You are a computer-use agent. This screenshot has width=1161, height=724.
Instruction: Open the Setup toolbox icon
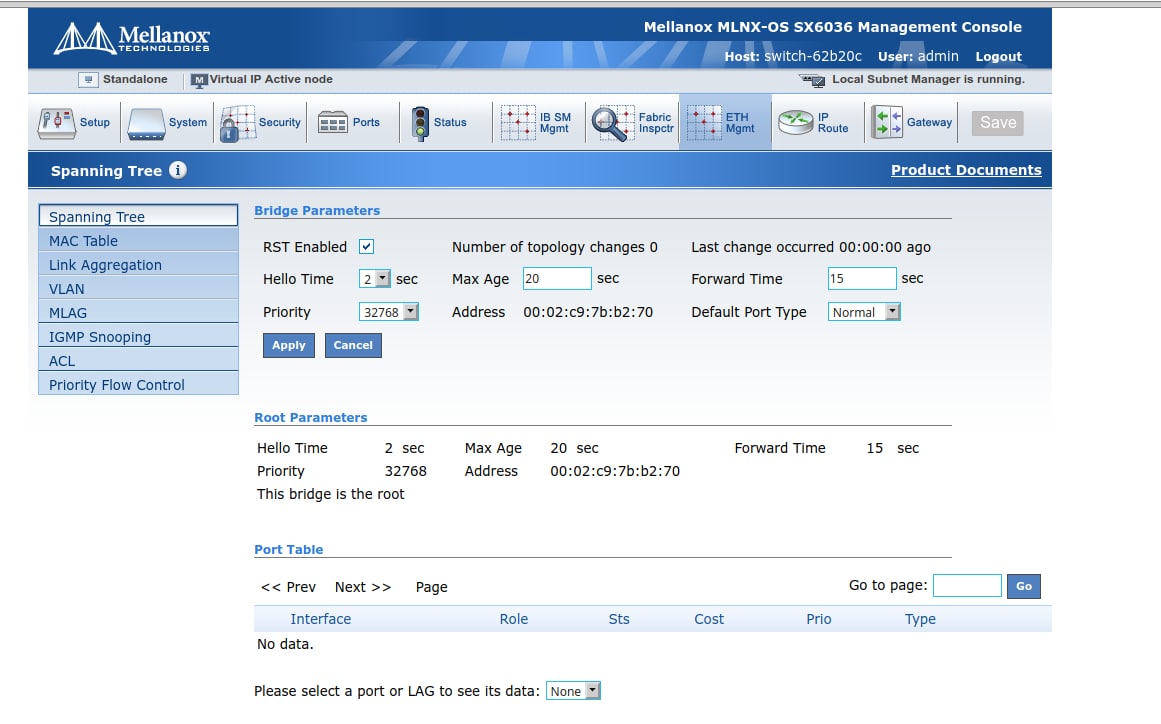point(56,123)
